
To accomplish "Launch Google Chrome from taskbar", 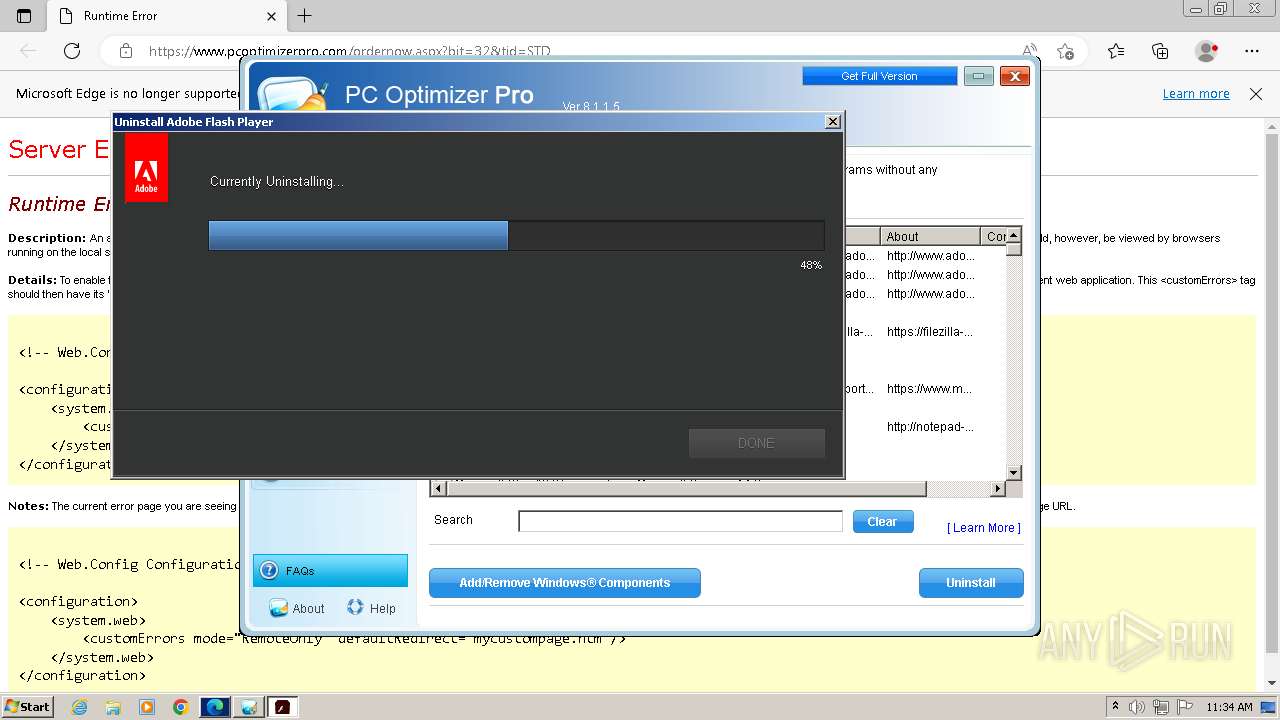I will click(x=181, y=707).
